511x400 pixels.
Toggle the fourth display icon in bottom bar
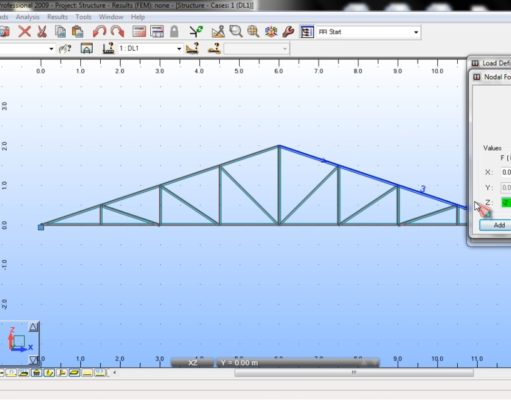click(x=49, y=373)
